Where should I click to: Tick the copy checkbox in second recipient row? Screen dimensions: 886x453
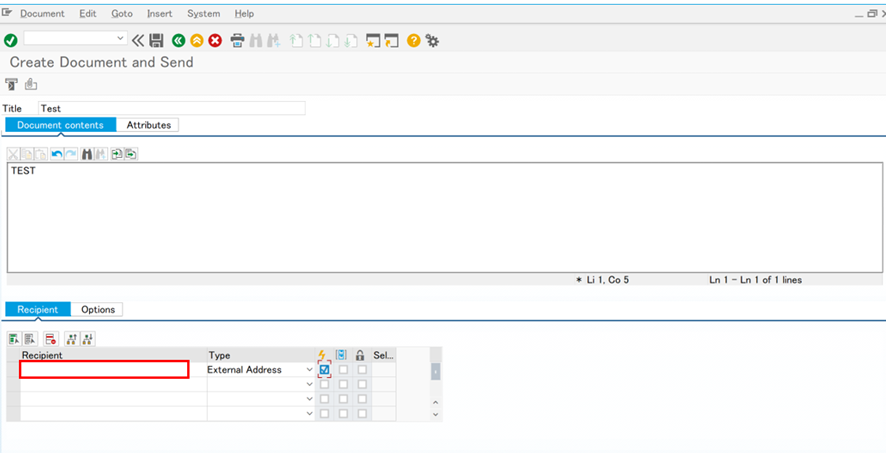pos(344,384)
